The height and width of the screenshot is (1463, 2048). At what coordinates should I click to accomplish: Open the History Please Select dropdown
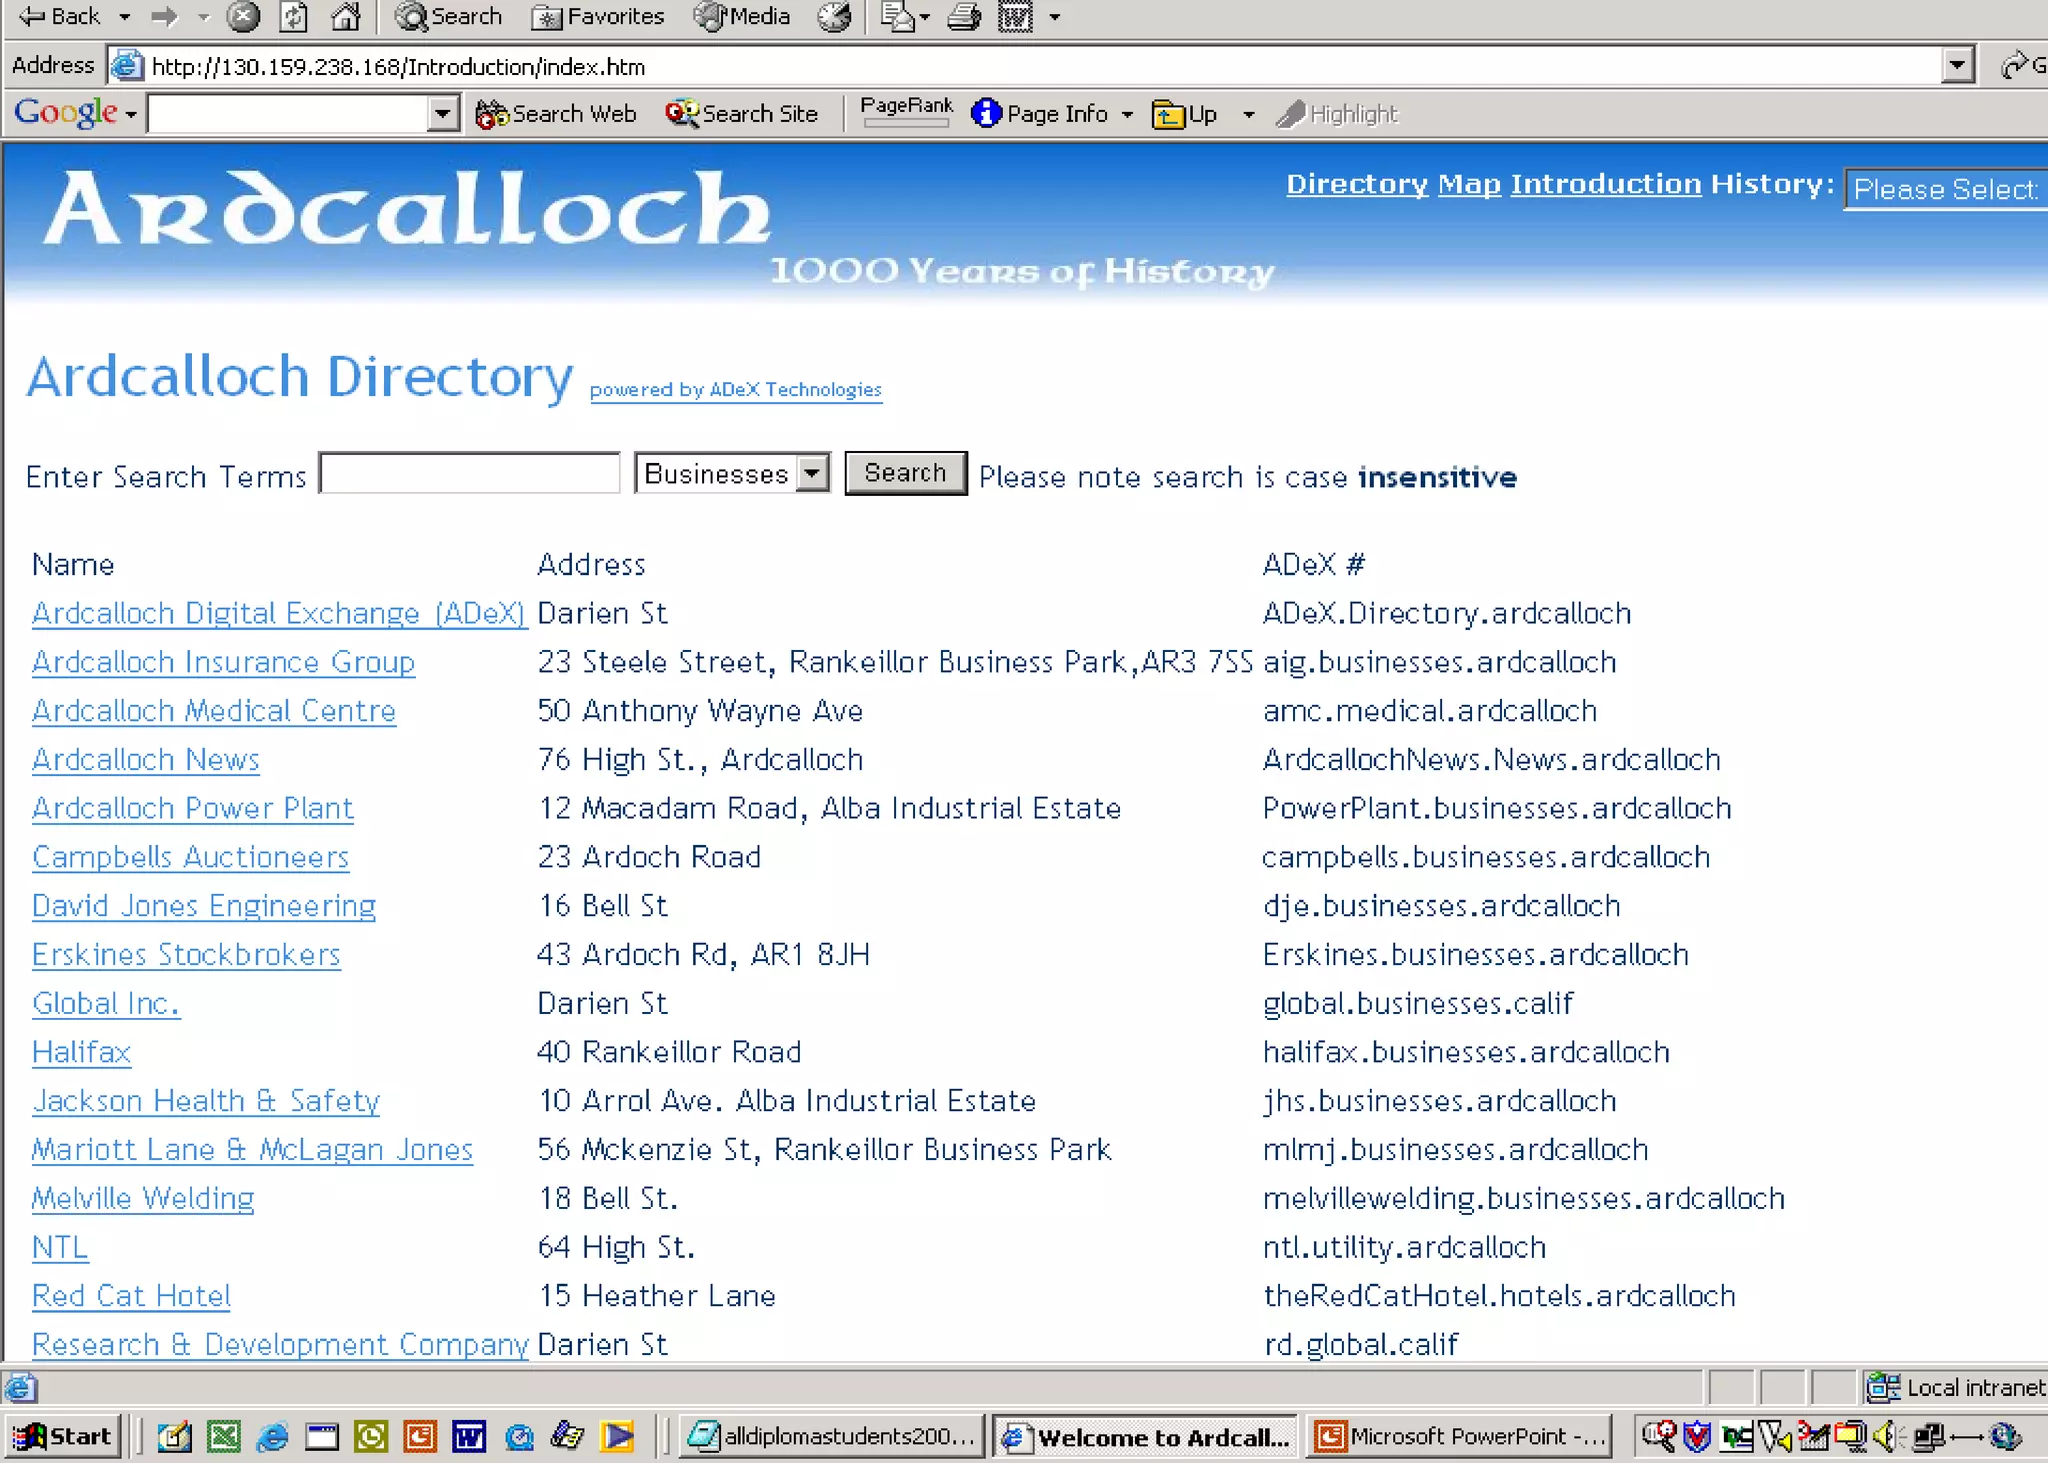(1944, 189)
